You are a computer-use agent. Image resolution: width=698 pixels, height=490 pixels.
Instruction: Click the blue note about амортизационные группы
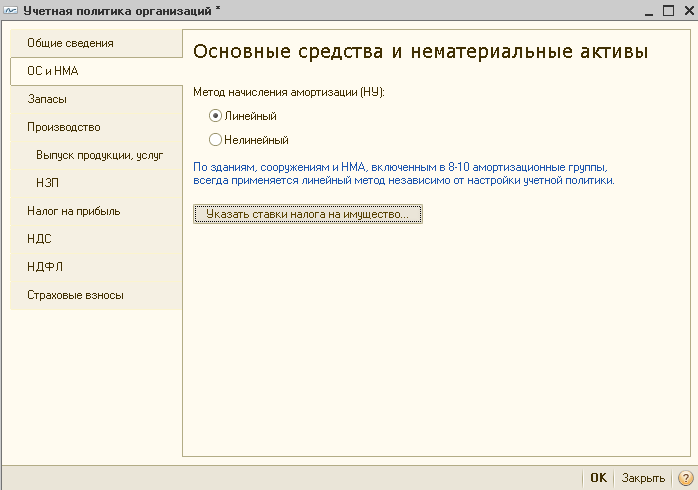[x=404, y=174]
